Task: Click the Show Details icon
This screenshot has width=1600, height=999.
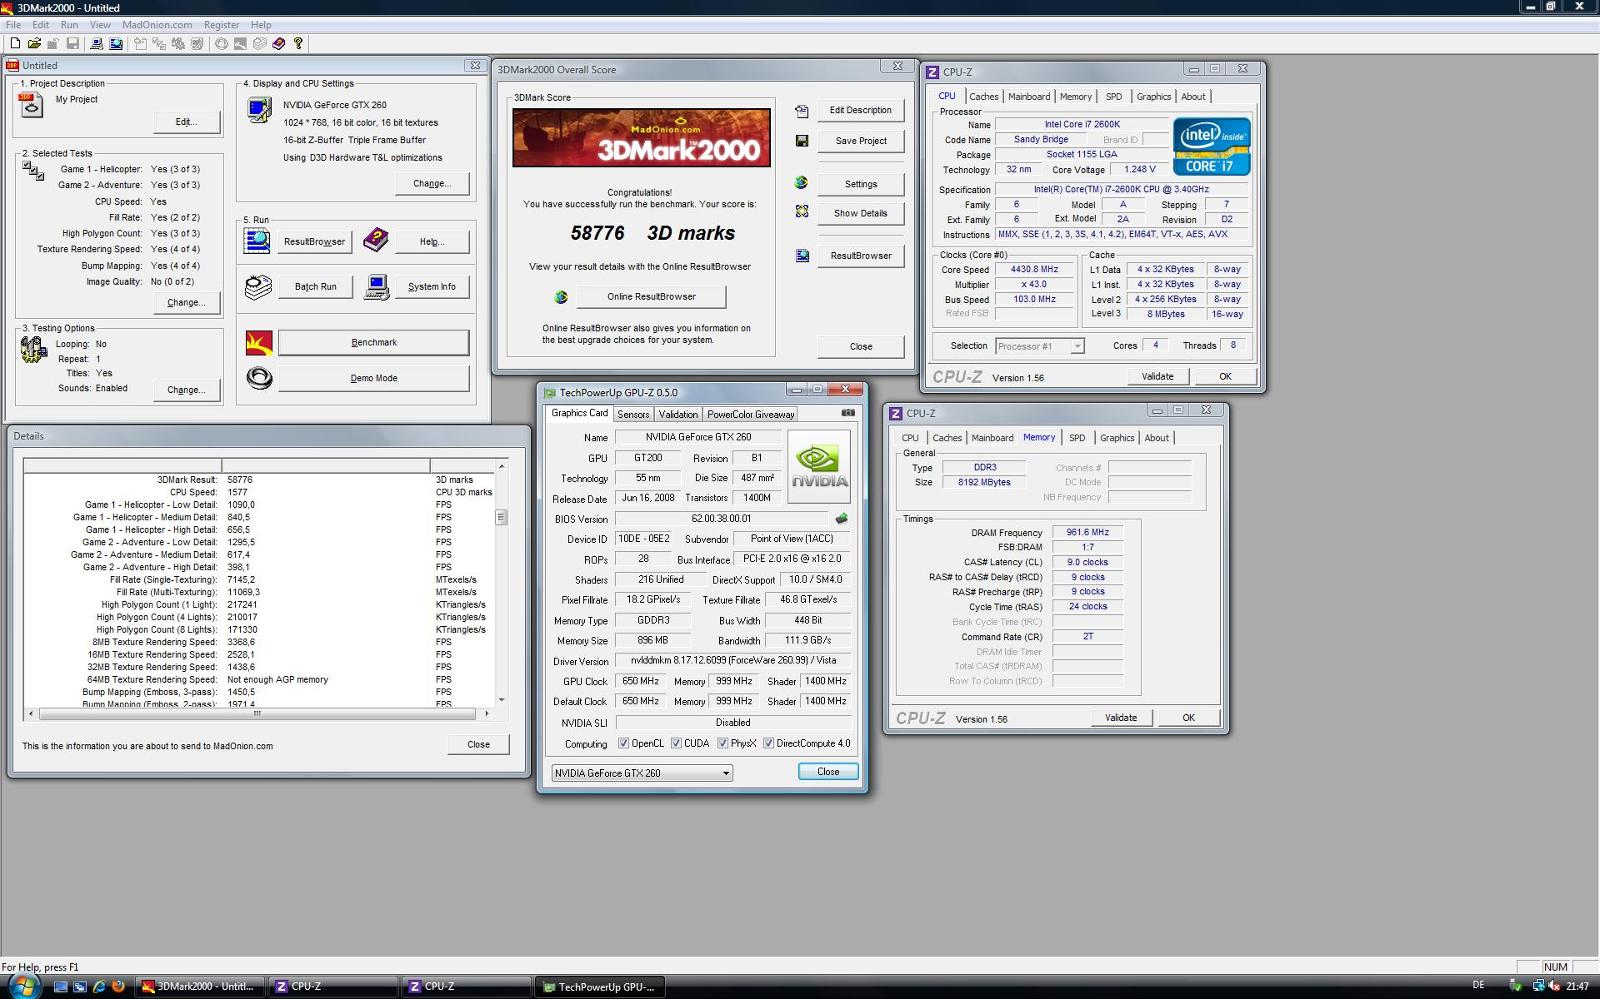Action: (x=802, y=212)
